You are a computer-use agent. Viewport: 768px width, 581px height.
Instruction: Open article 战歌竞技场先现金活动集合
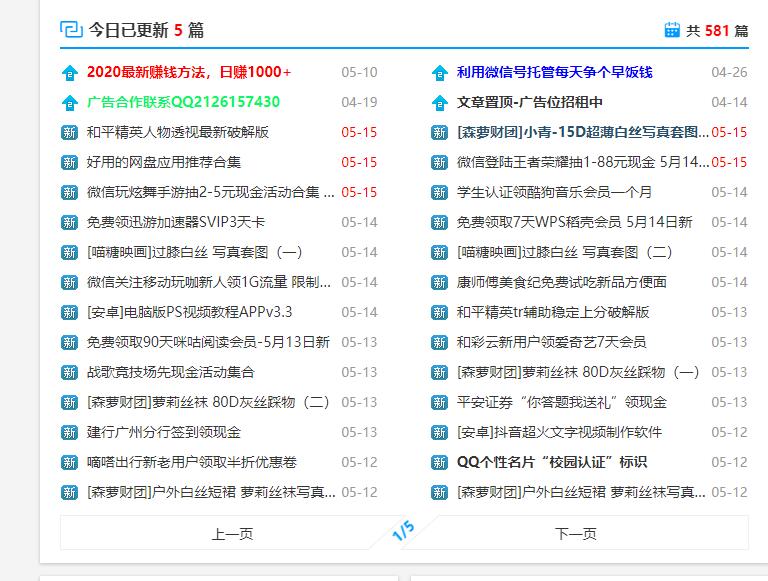(170, 372)
